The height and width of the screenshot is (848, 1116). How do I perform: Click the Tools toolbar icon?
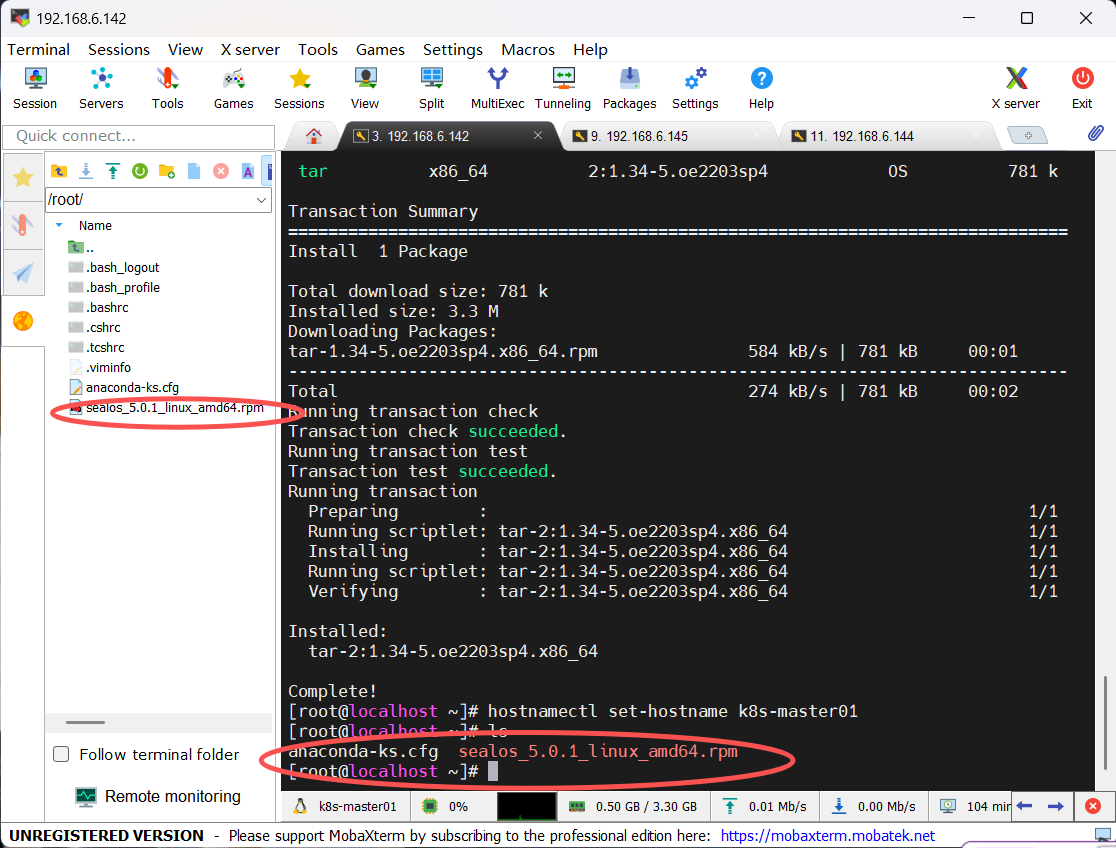coord(167,88)
